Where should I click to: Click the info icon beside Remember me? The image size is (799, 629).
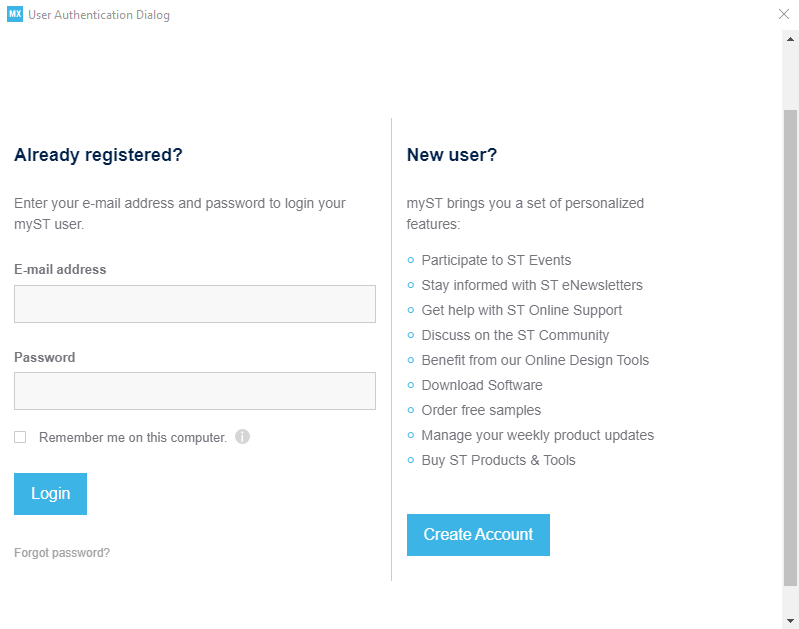242,437
